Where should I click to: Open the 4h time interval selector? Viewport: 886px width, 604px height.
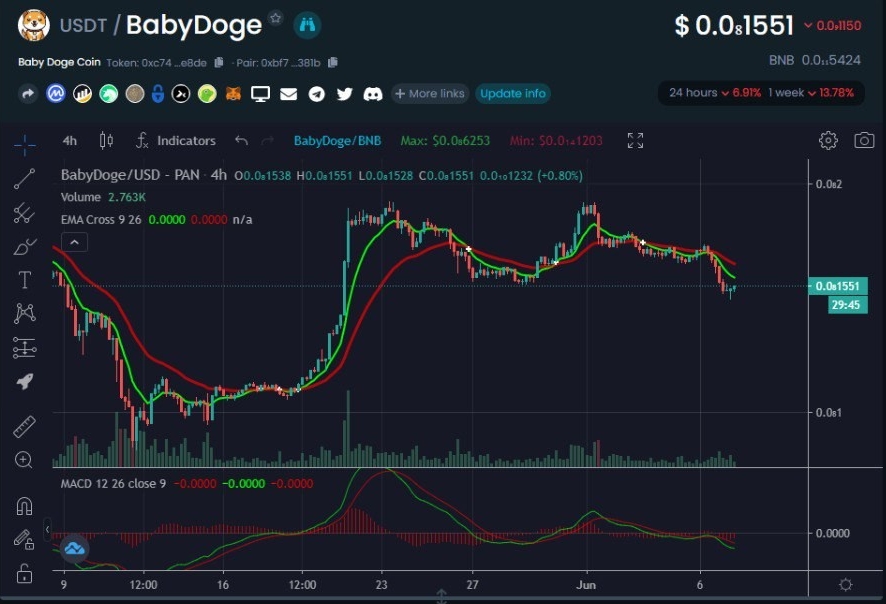pyautogui.click(x=70, y=141)
